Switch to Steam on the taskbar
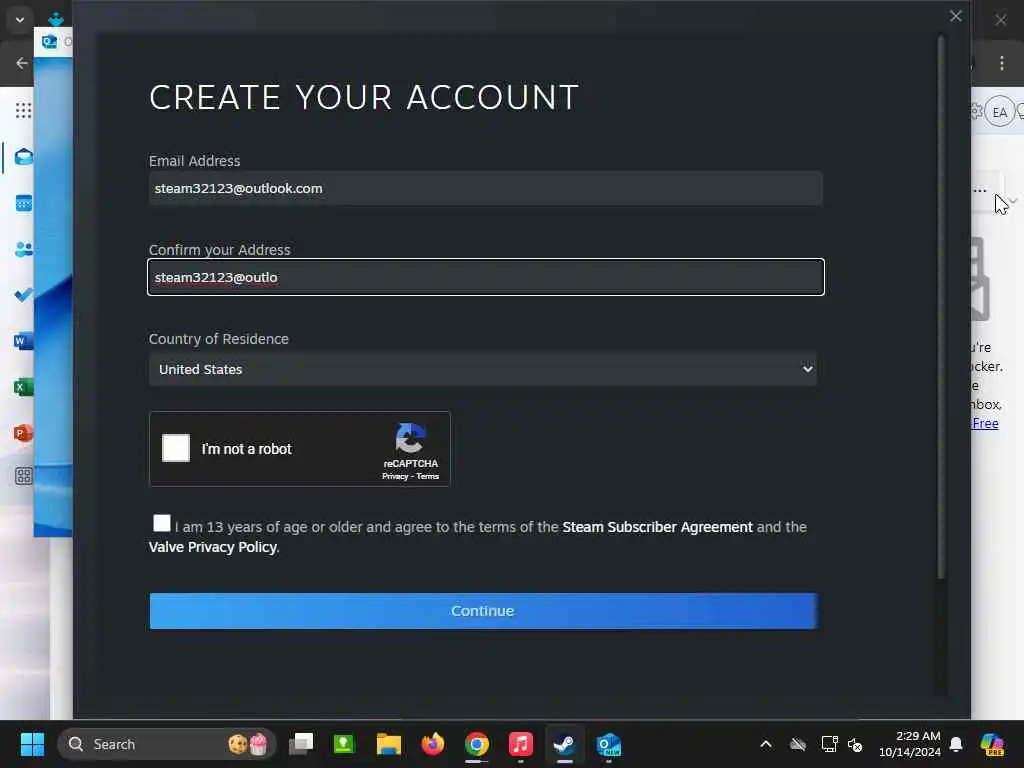 pyautogui.click(x=564, y=744)
